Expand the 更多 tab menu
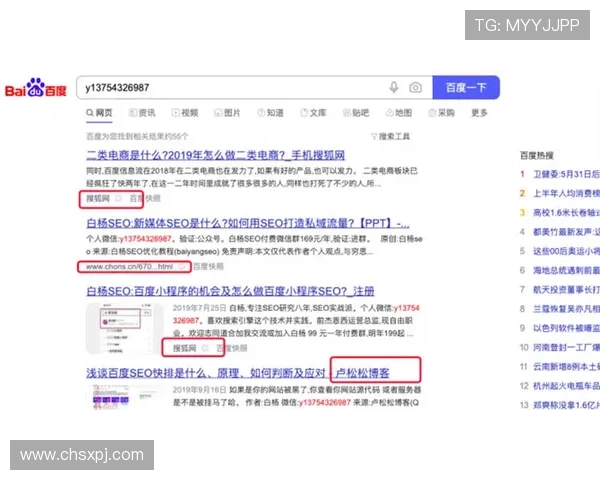 coord(479,113)
